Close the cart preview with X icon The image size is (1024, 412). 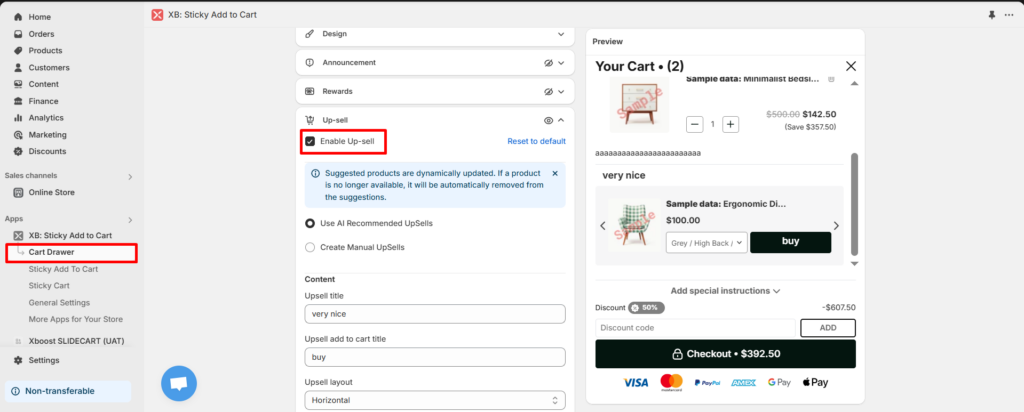point(851,66)
